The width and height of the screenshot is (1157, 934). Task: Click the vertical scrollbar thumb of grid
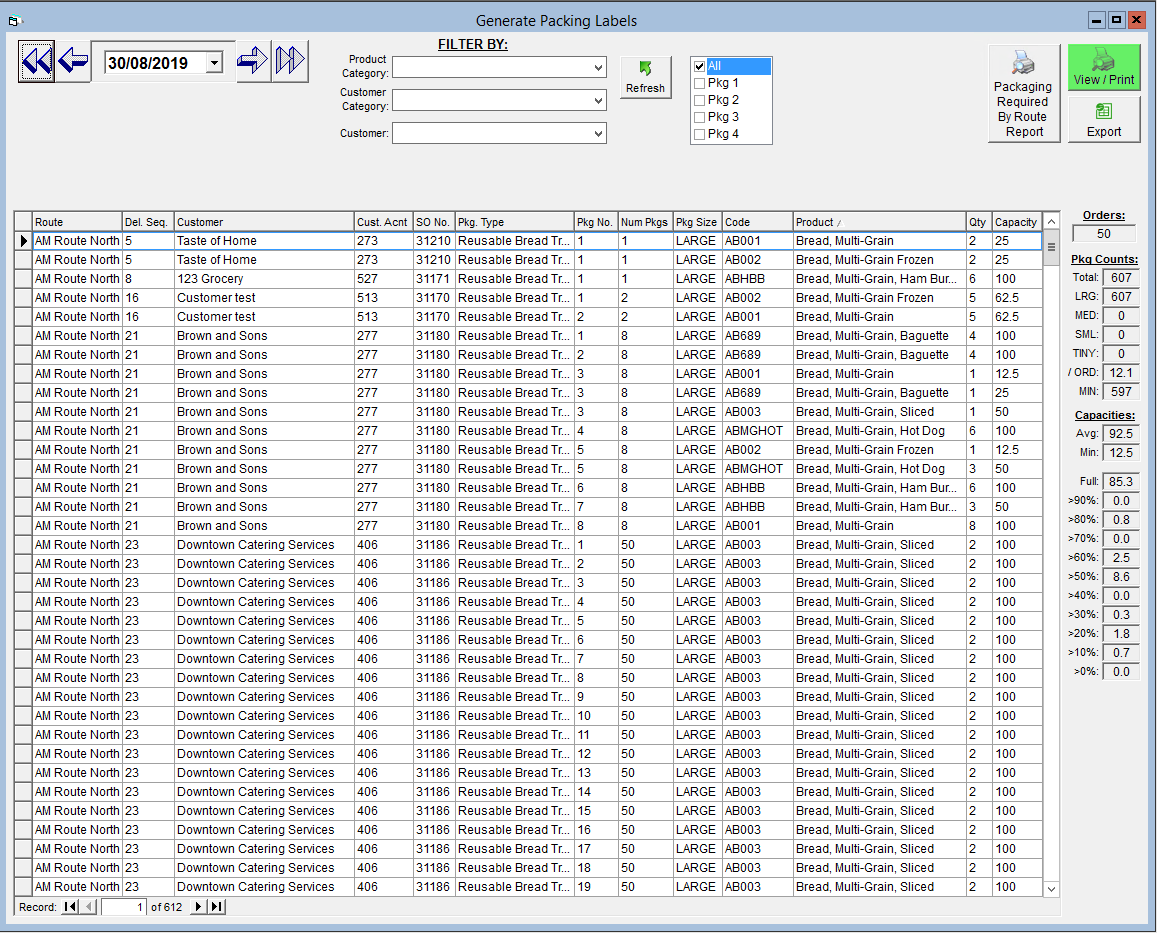click(1051, 247)
